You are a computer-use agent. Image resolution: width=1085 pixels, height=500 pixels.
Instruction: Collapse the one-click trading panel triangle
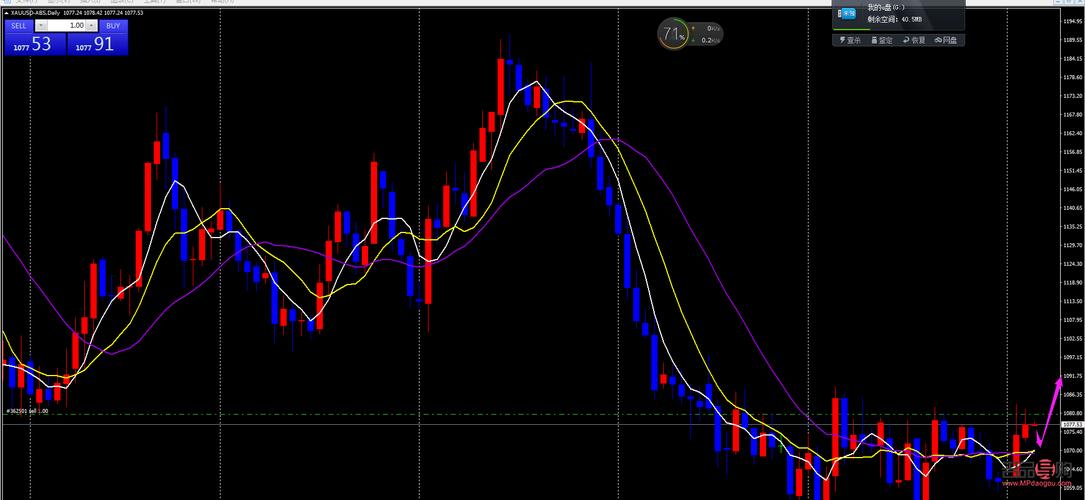[x=6, y=13]
